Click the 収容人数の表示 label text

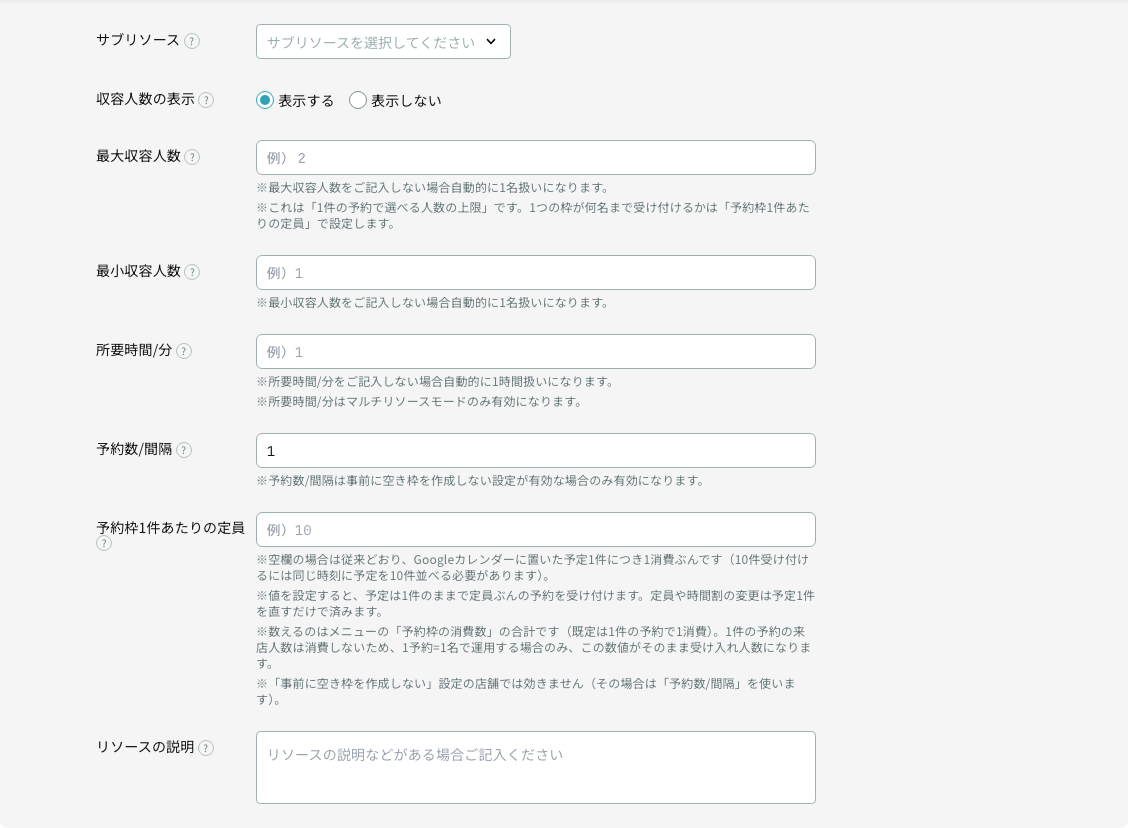coord(145,99)
